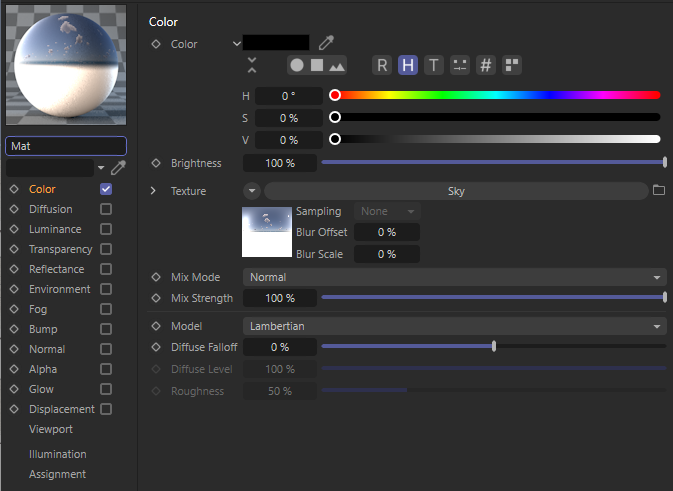Select the color wheel mode icon
This screenshot has height=491, width=673.
(297, 65)
